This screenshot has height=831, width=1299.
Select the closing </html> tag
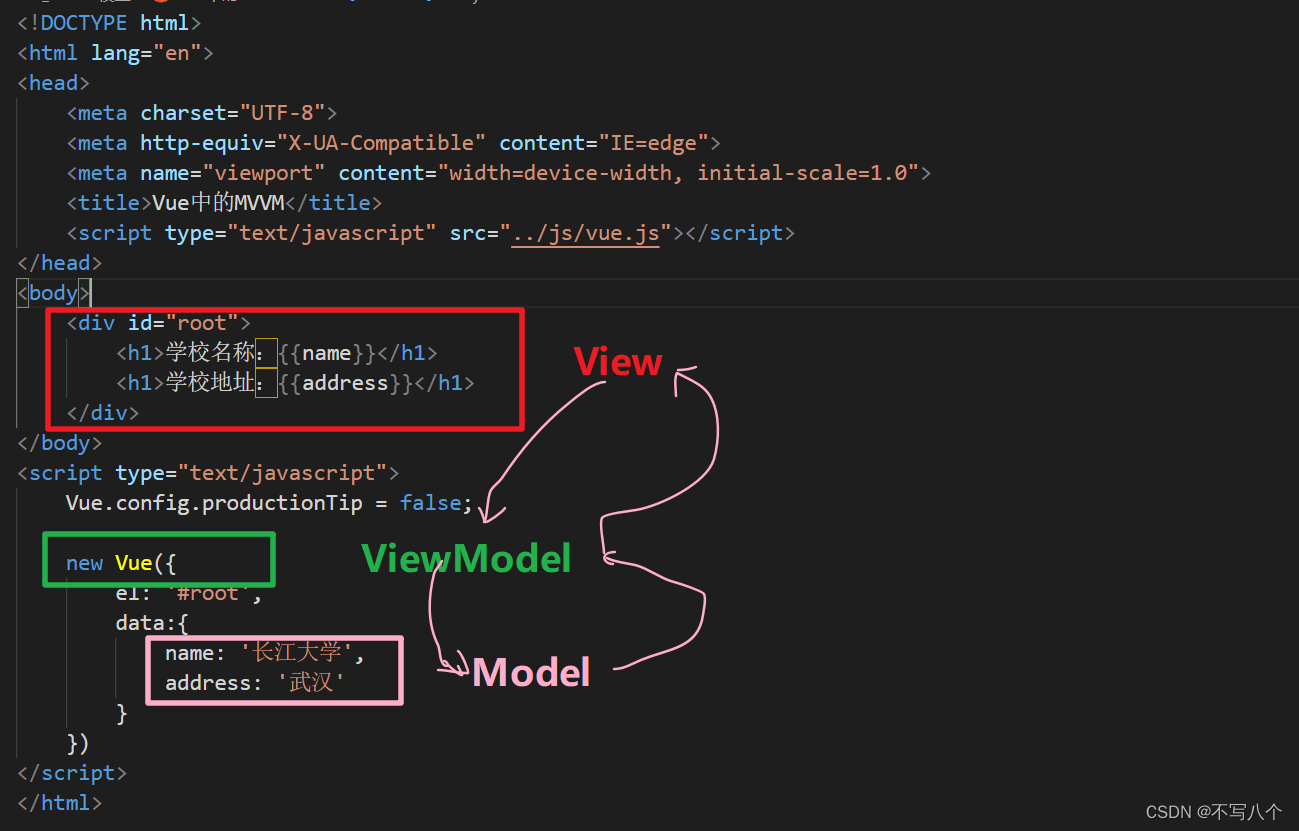60,803
